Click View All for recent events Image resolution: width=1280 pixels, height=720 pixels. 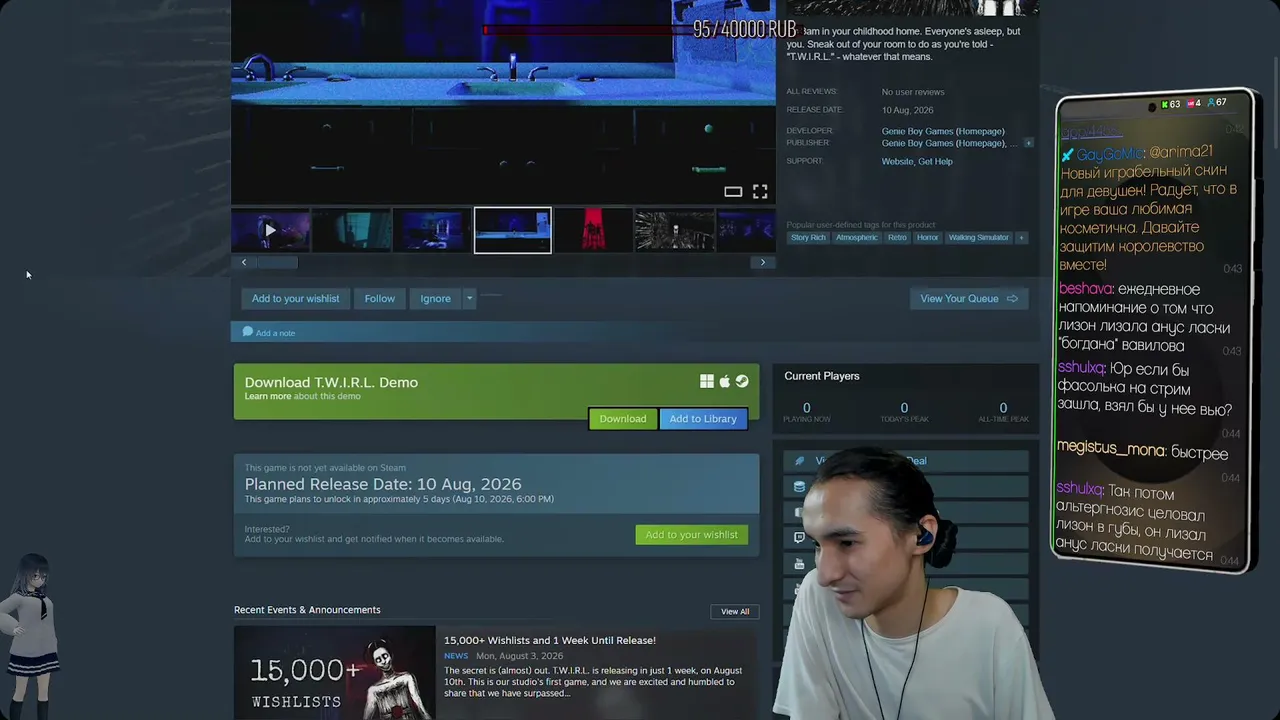coord(735,611)
